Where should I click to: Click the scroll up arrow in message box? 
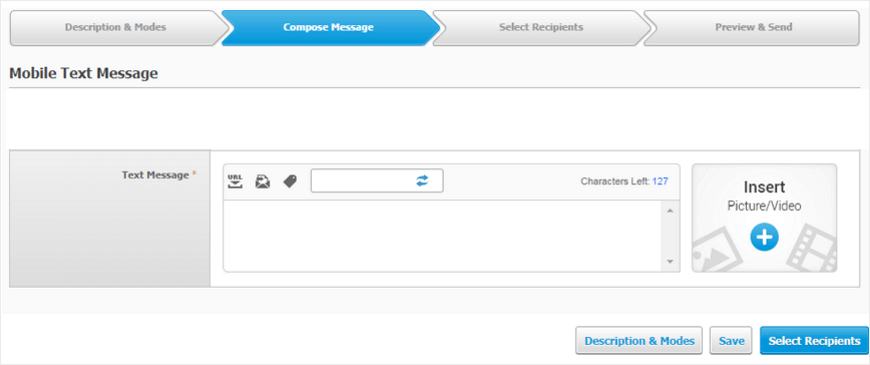(670, 210)
